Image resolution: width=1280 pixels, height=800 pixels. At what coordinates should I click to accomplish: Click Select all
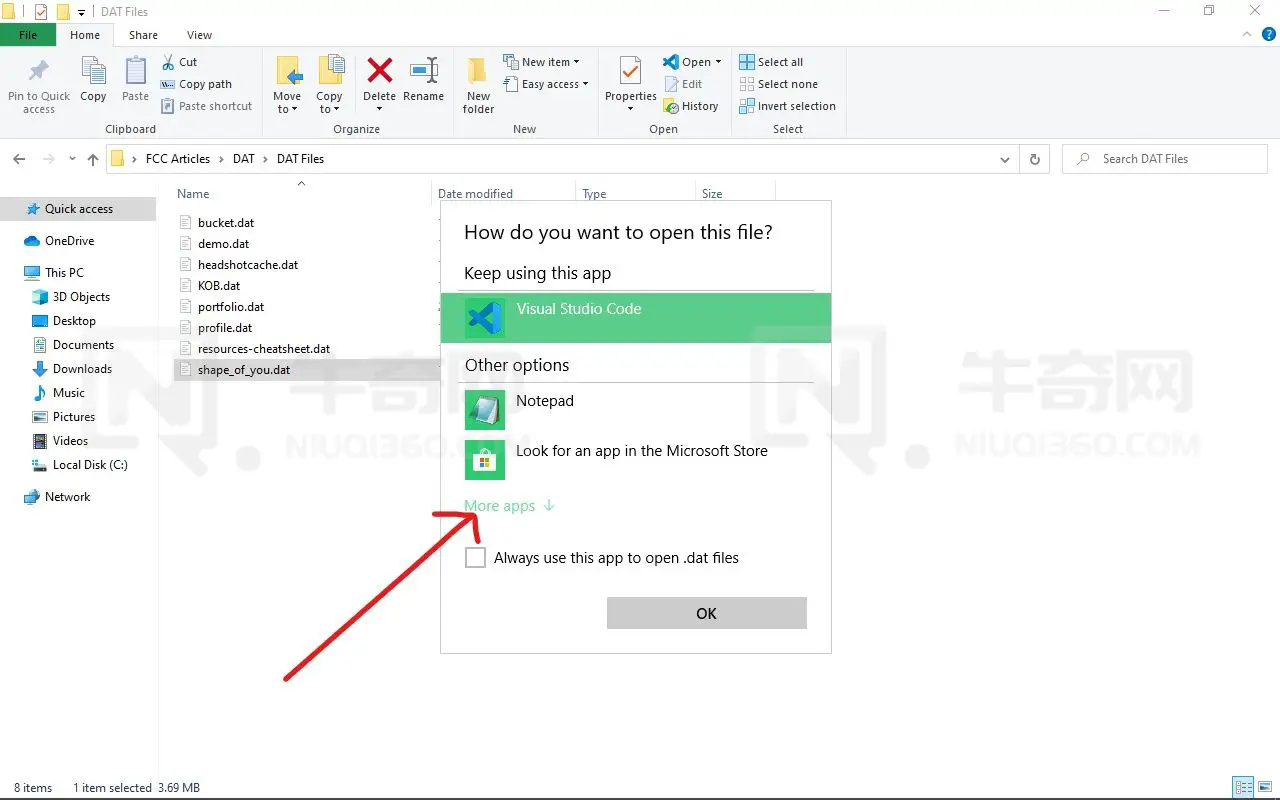[771, 62]
